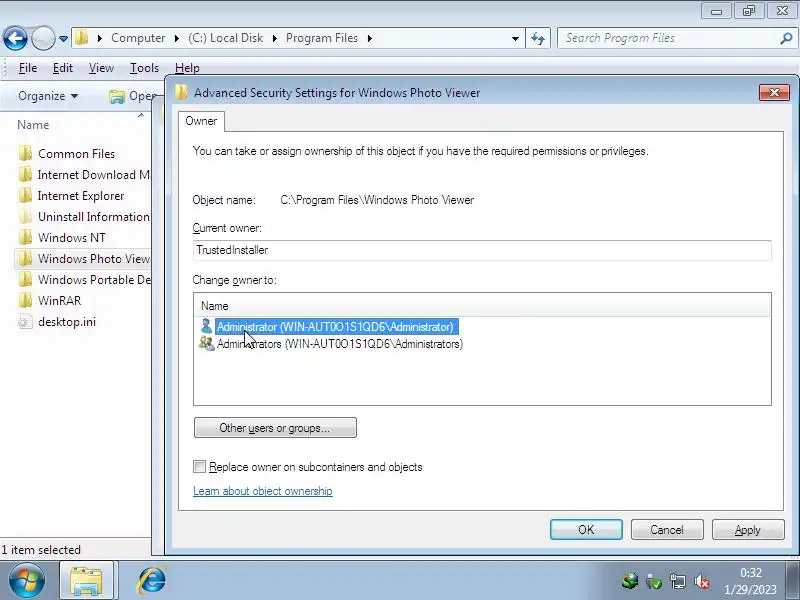Click Other users or groups button

coord(275,428)
